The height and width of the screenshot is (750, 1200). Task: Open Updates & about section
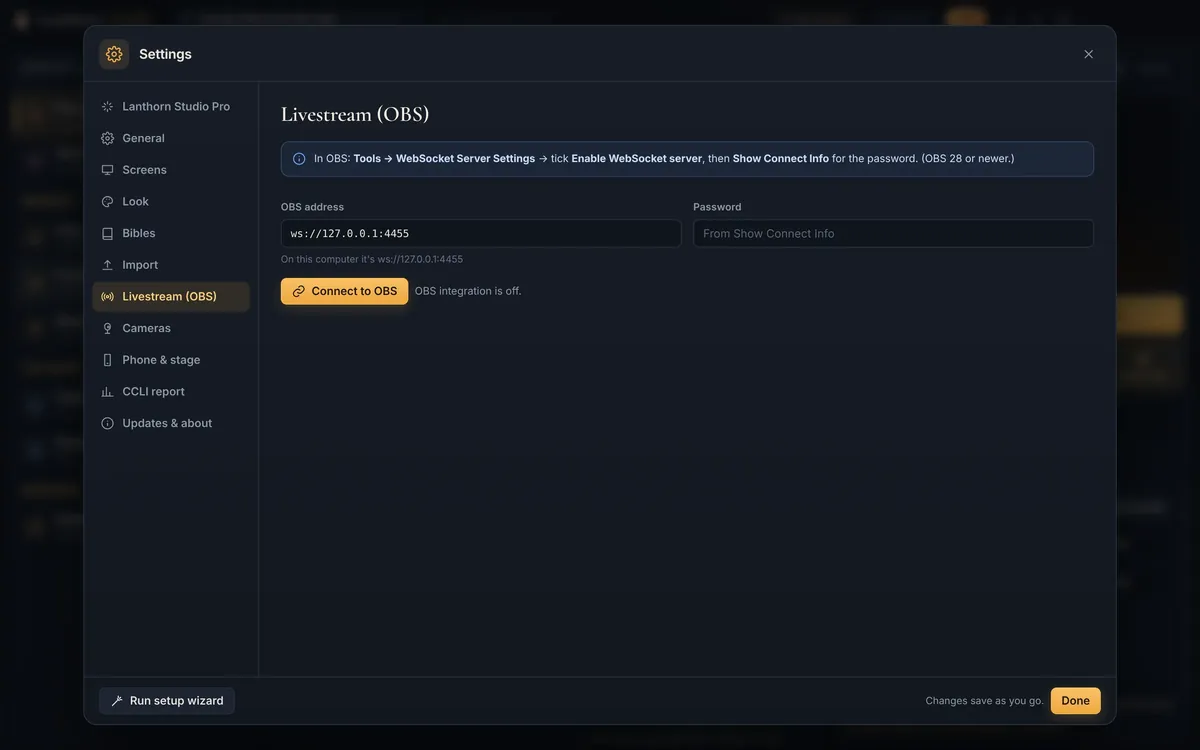(171, 423)
